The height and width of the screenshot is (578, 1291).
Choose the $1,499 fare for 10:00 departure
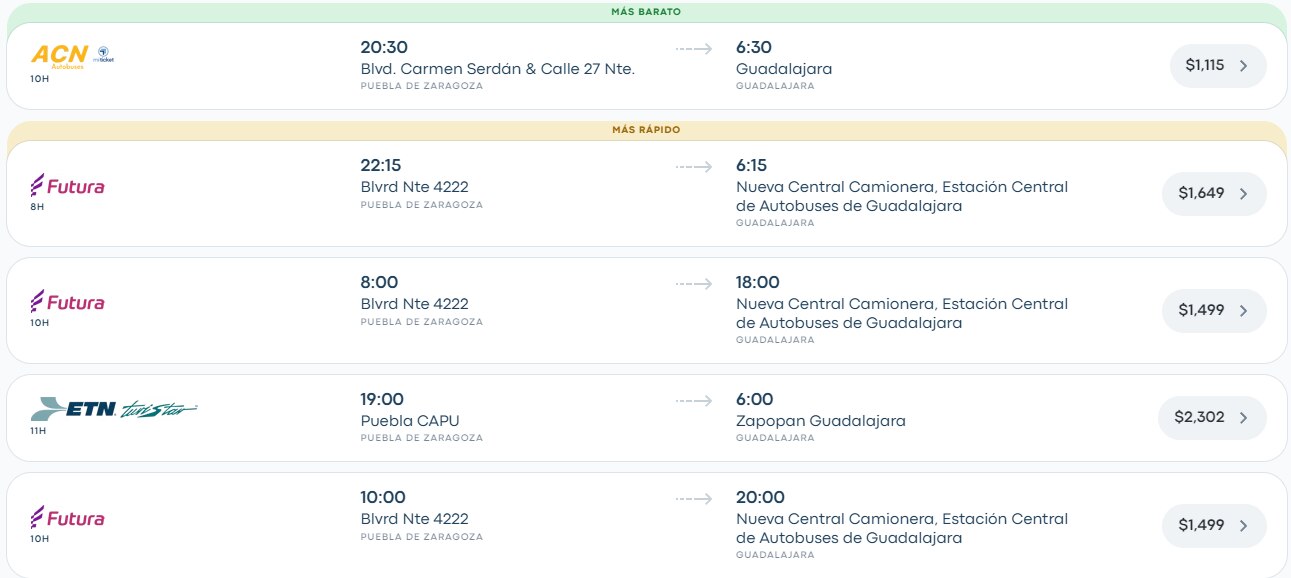click(x=1214, y=525)
